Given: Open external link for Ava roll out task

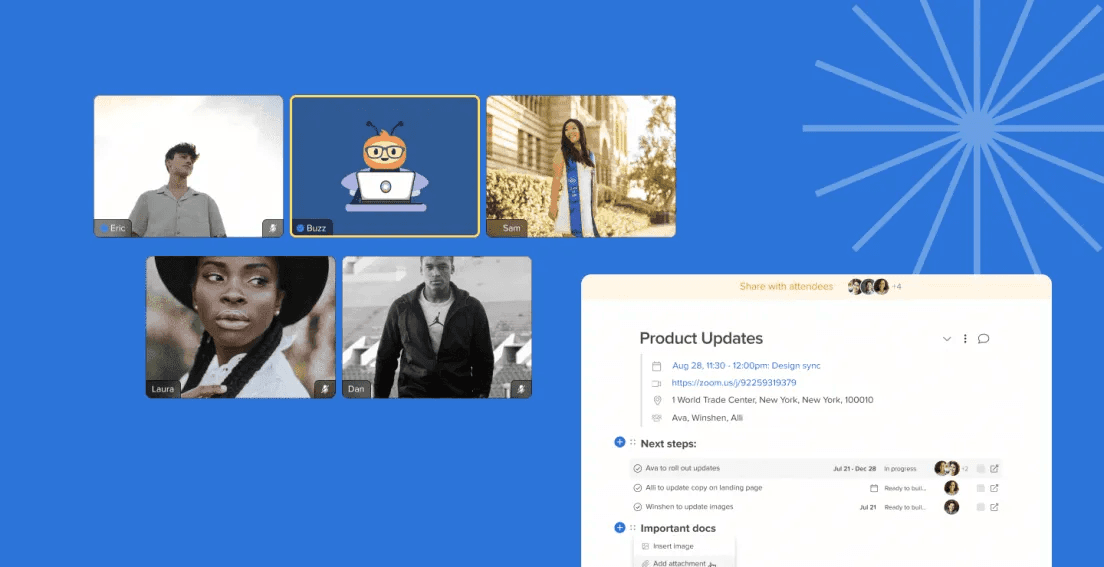Looking at the screenshot, I should pos(994,468).
